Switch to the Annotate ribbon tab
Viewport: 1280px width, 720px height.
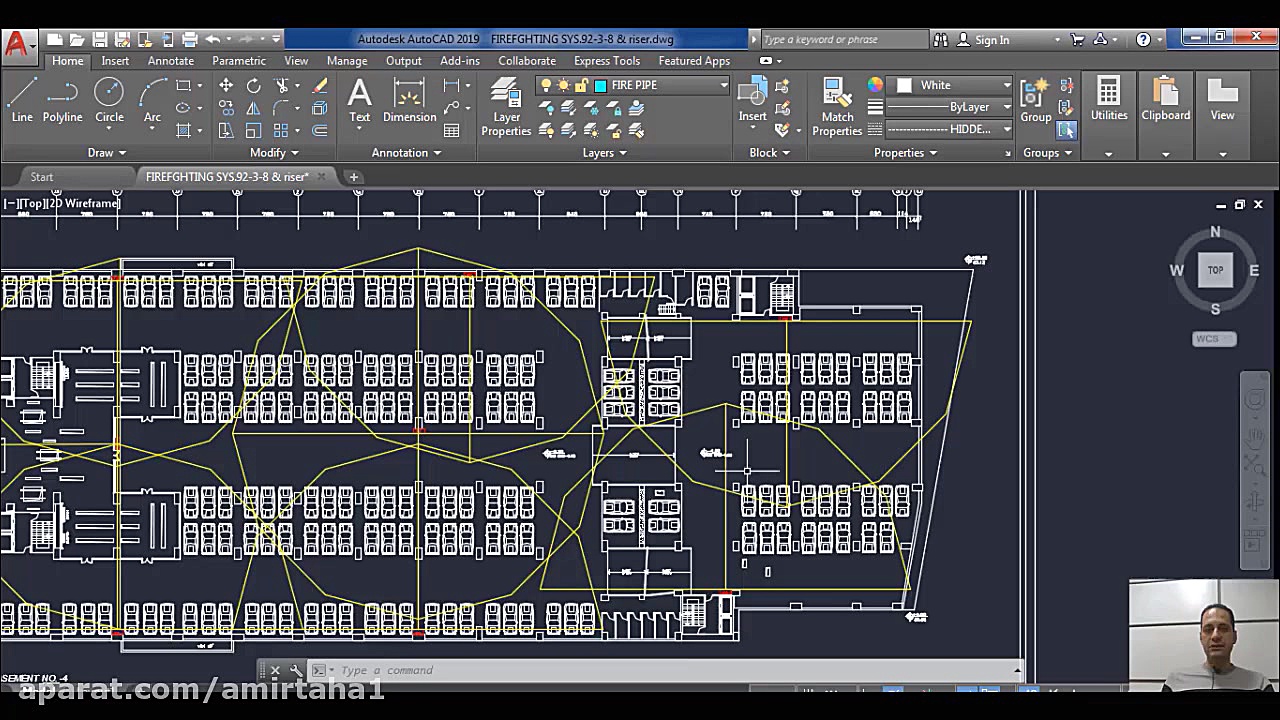170,61
